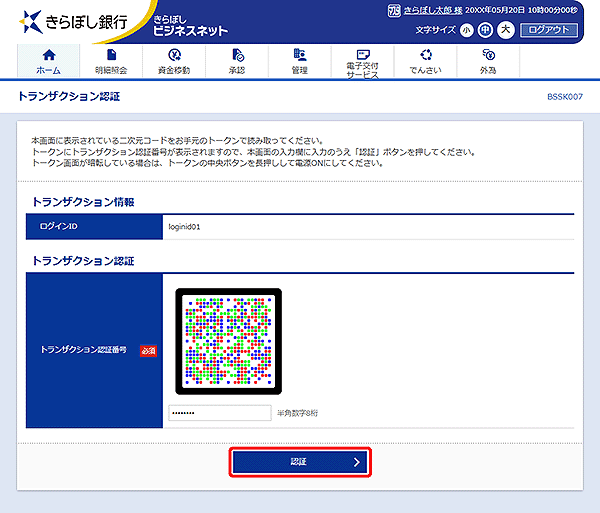The image size is (600, 513).
Task: Click the foreign exchange coin icon above 外為
Action: click(x=489, y=55)
